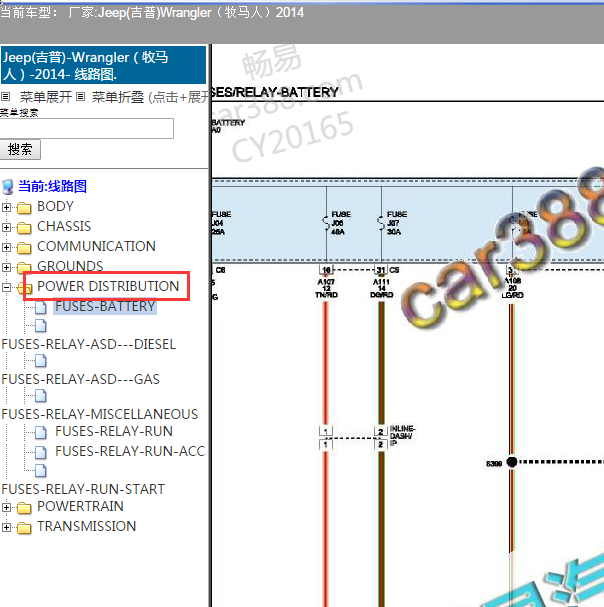Click the POWERTRAIN folder icon
The width and height of the screenshot is (604, 607).
24,508
